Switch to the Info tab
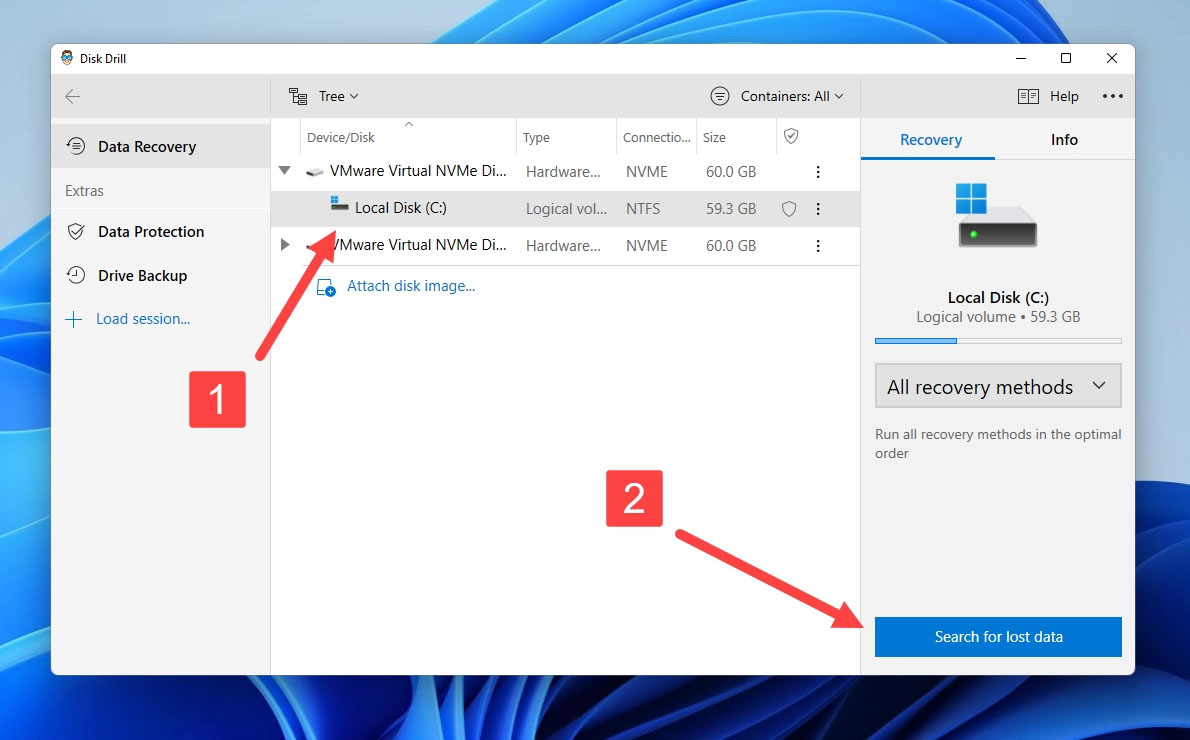This screenshot has width=1190, height=740. pos(1064,140)
